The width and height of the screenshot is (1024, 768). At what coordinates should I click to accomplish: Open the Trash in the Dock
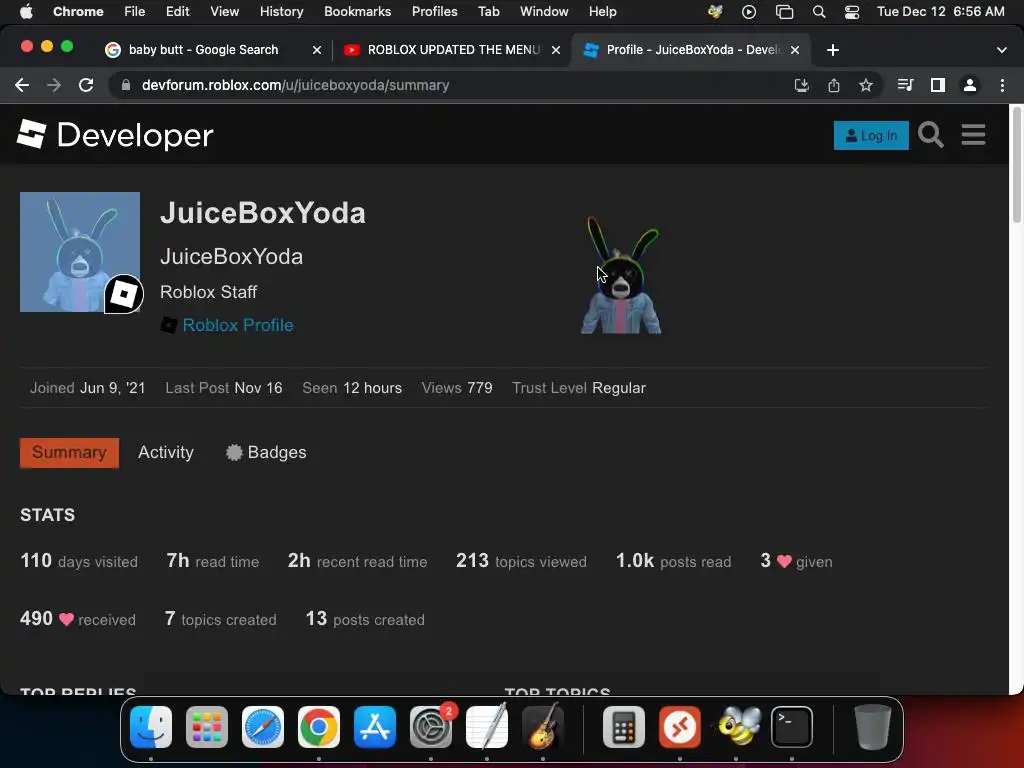click(x=872, y=727)
